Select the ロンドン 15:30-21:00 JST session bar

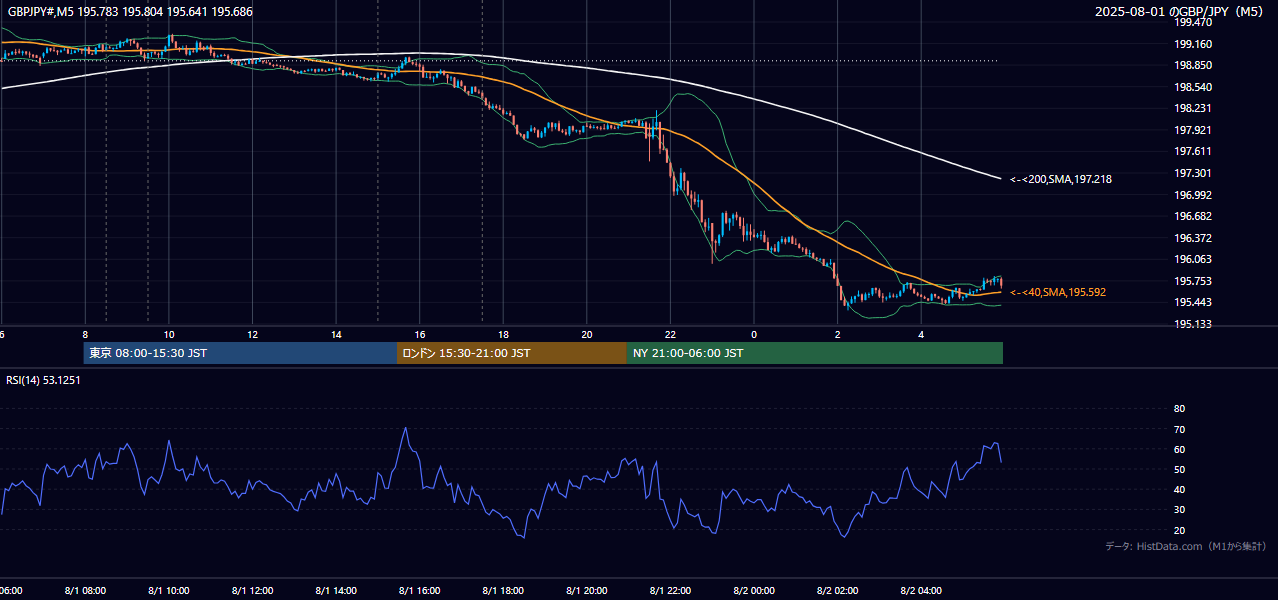coord(512,353)
